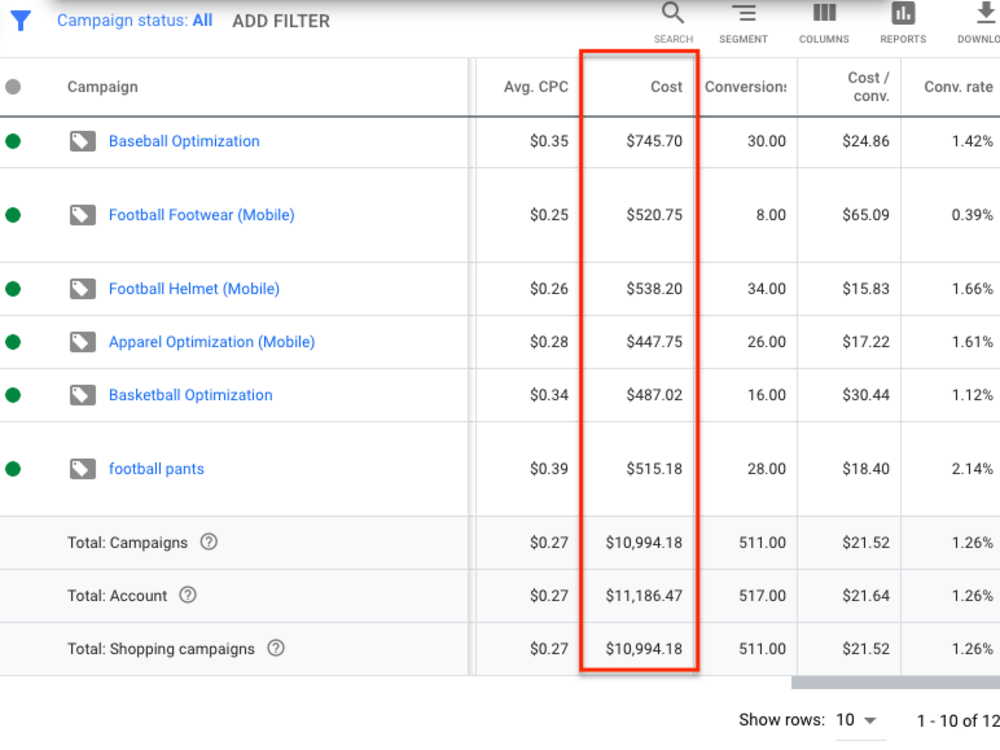Click the horizontal table scrollbar
Screen dimensions: 1000x750
pos(895,683)
